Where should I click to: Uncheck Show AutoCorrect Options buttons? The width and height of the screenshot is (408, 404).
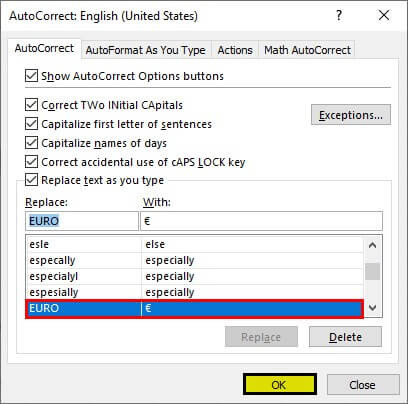31,76
